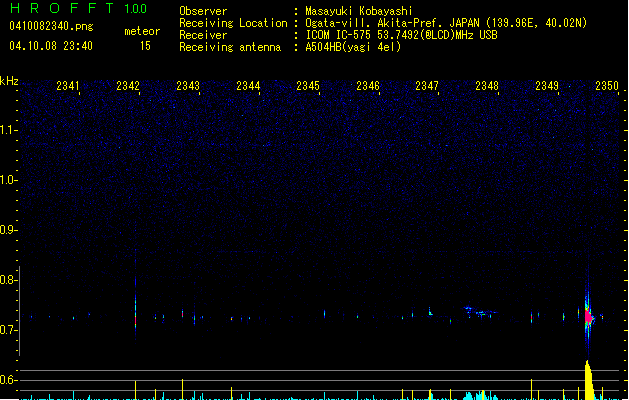629x400 pixels.
Task: Click the version number 1.0.0
Action: coord(135,8)
